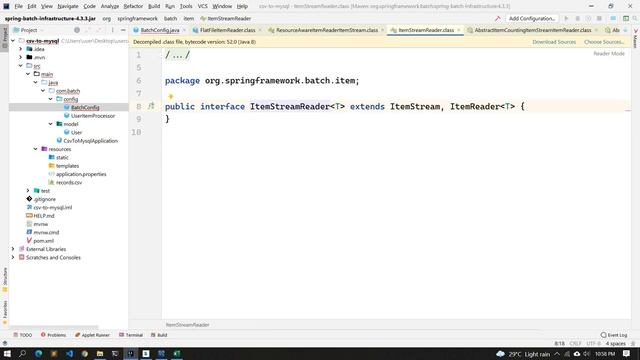640x360 pixels.
Task: Collapse the csv-to-mysql project root
Action: click(13, 41)
